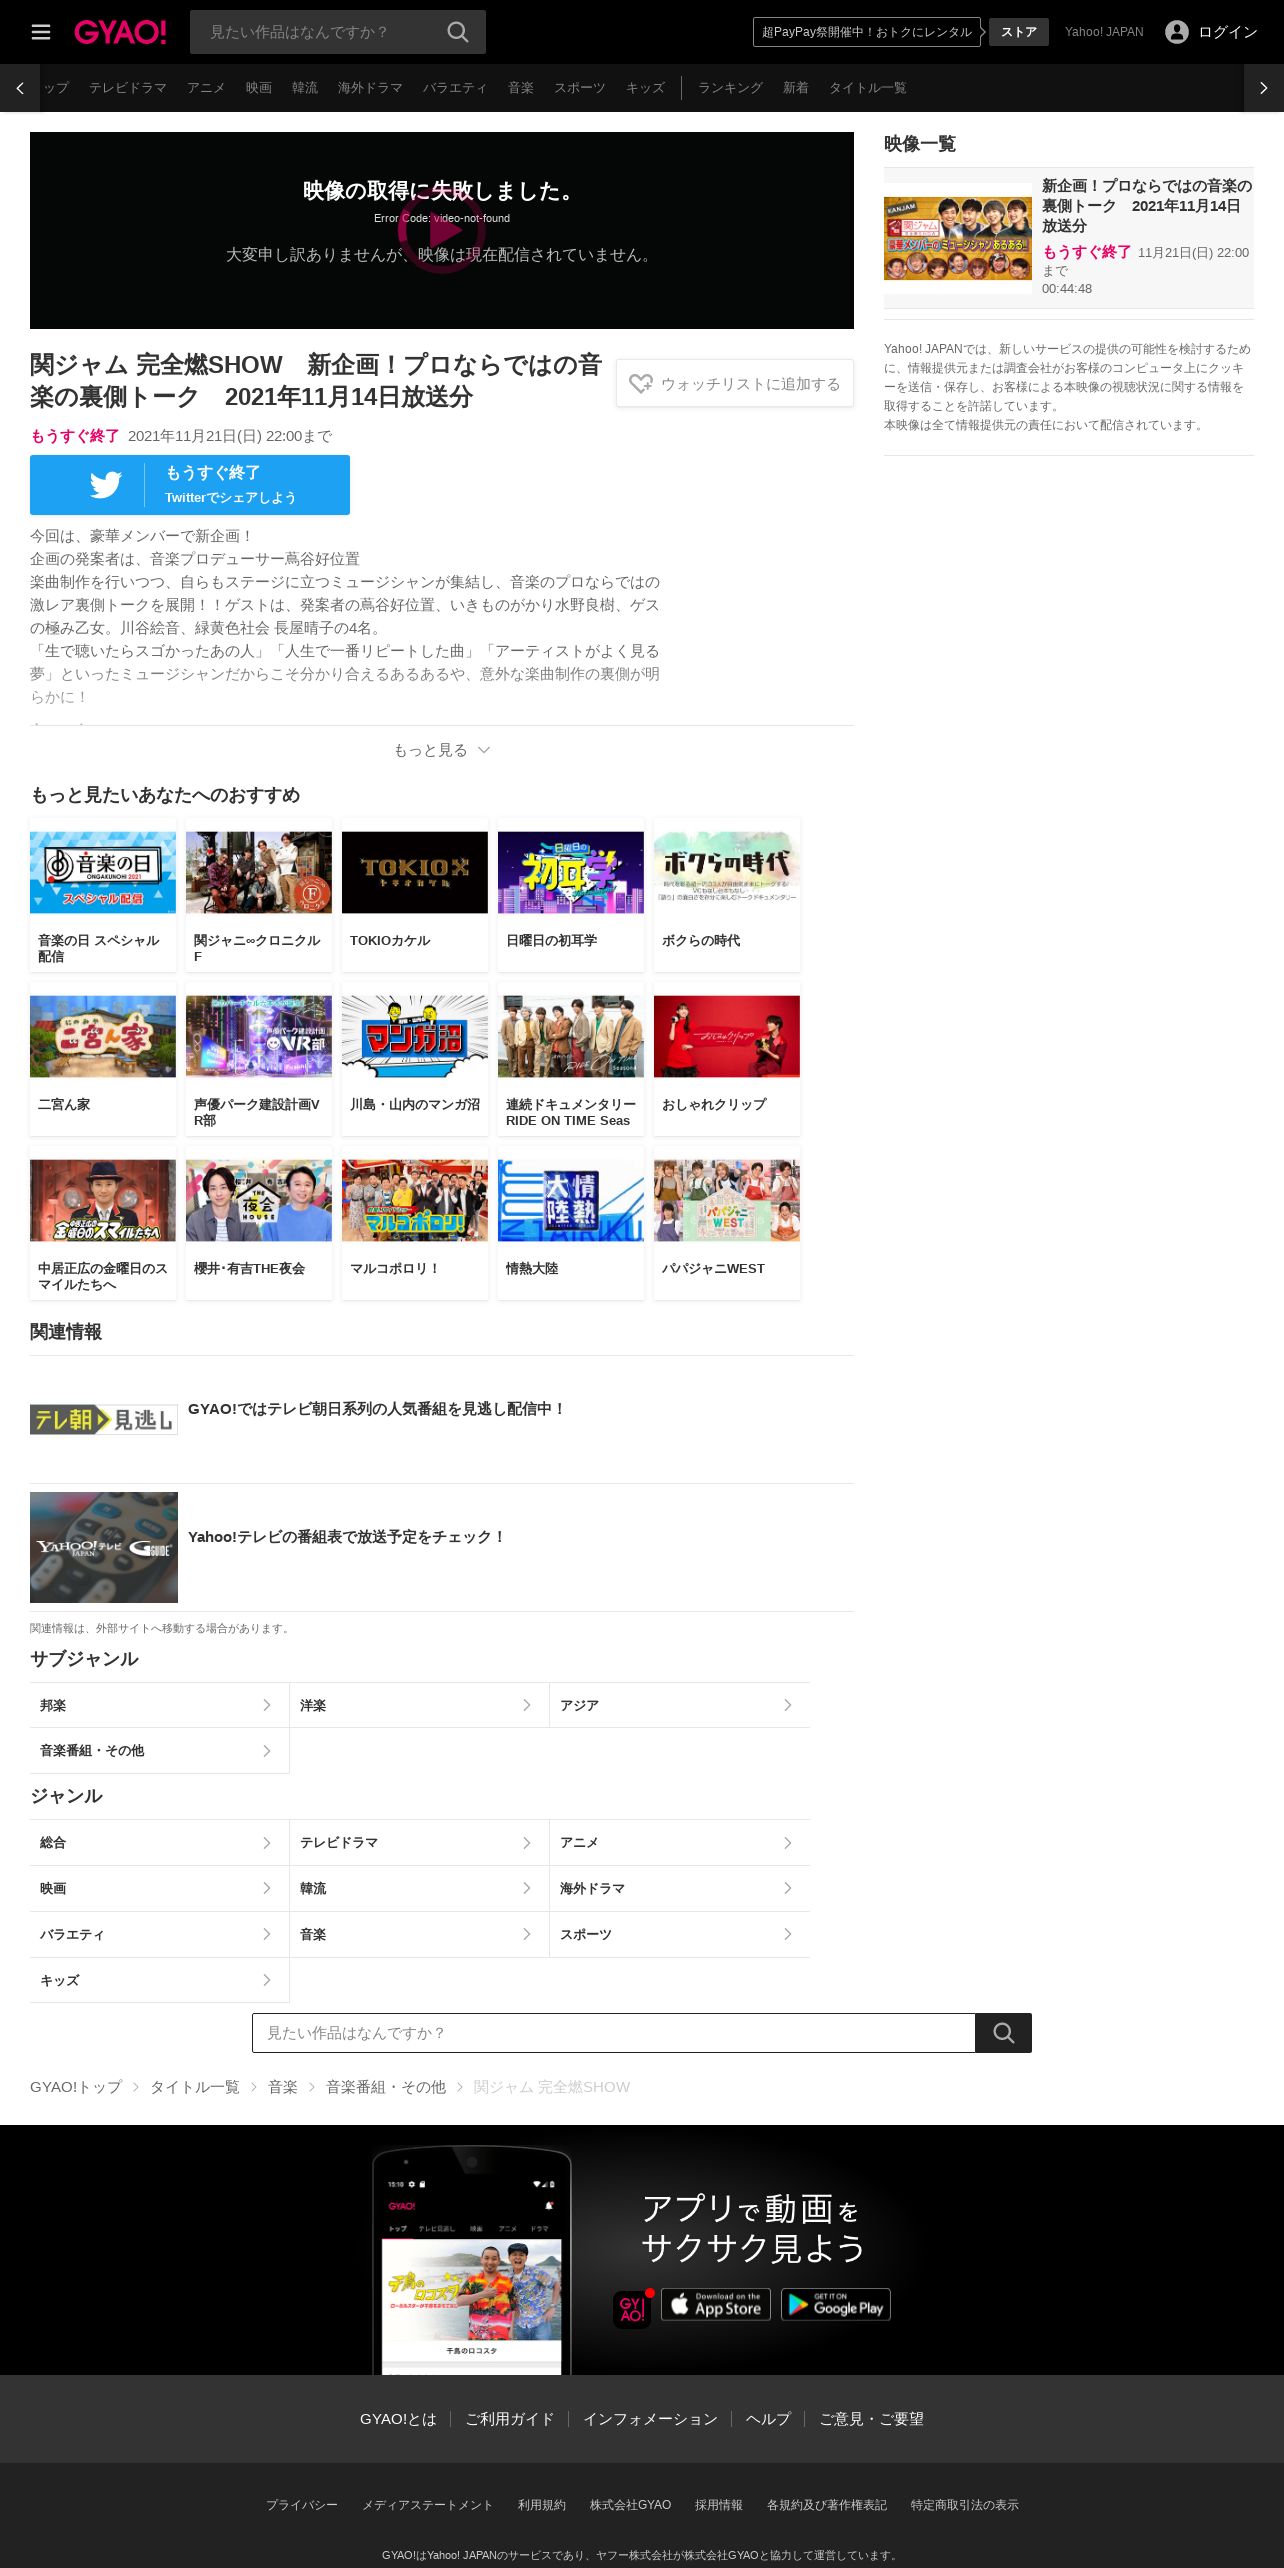Viewport: 1284px width, 2568px height.
Task: Open 櫻井・有吉THE夜会 card
Action: click(259, 1223)
